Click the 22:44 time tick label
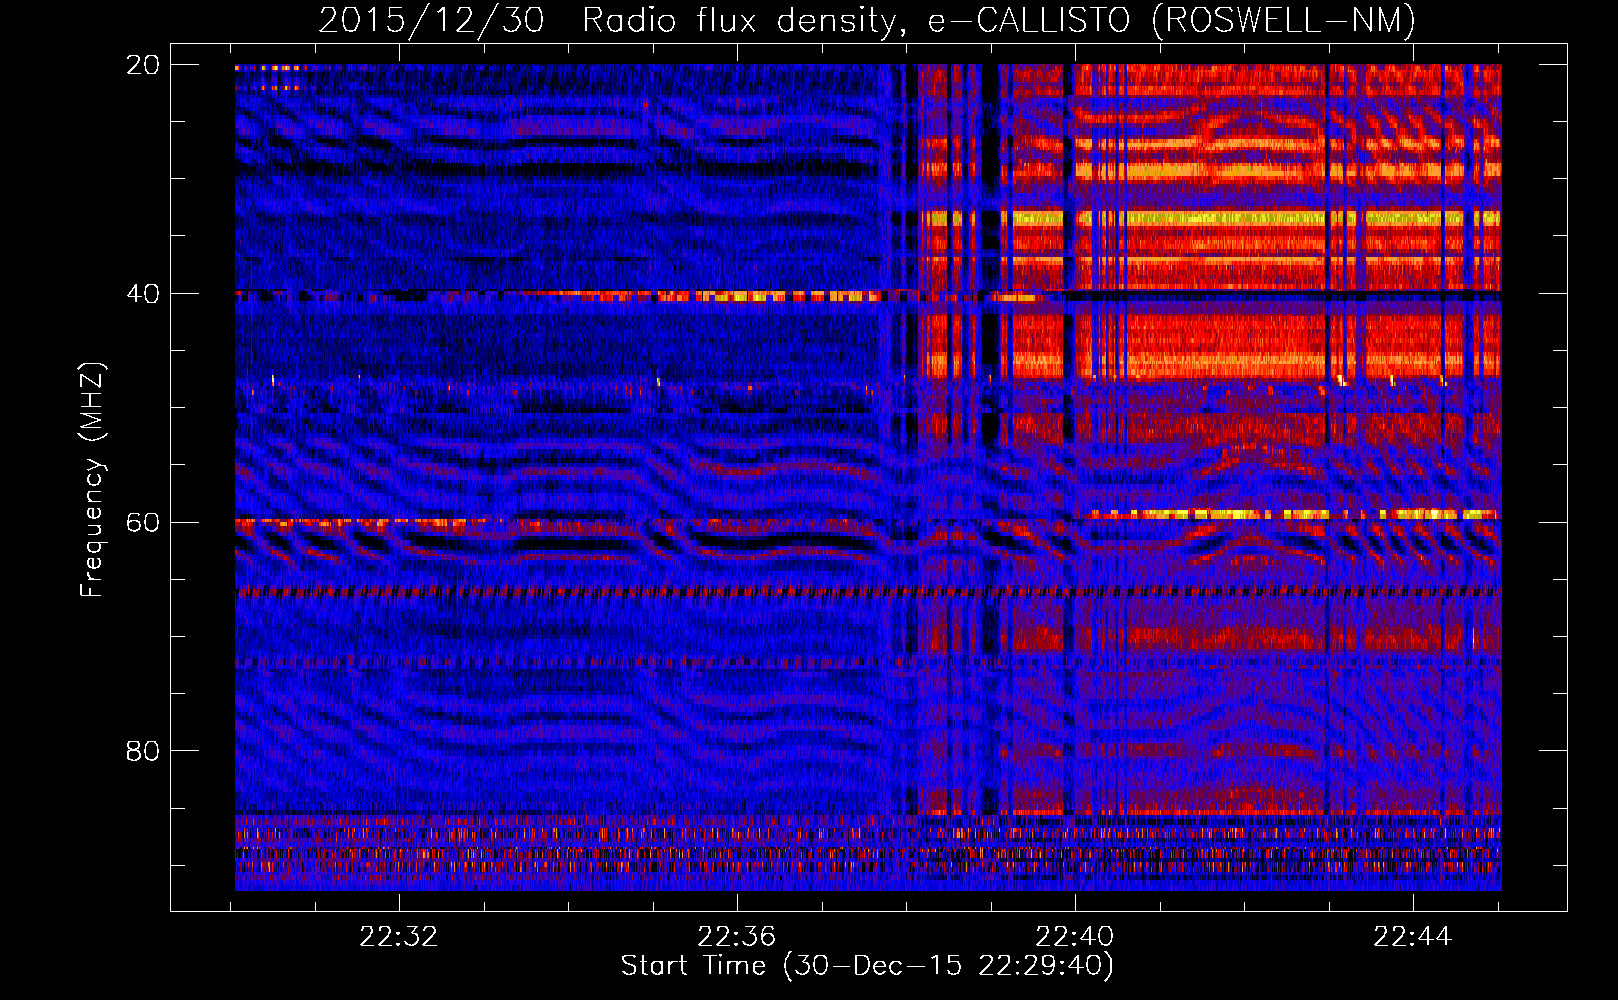Screen dimensions: 1618x1000 [1413, 937]
